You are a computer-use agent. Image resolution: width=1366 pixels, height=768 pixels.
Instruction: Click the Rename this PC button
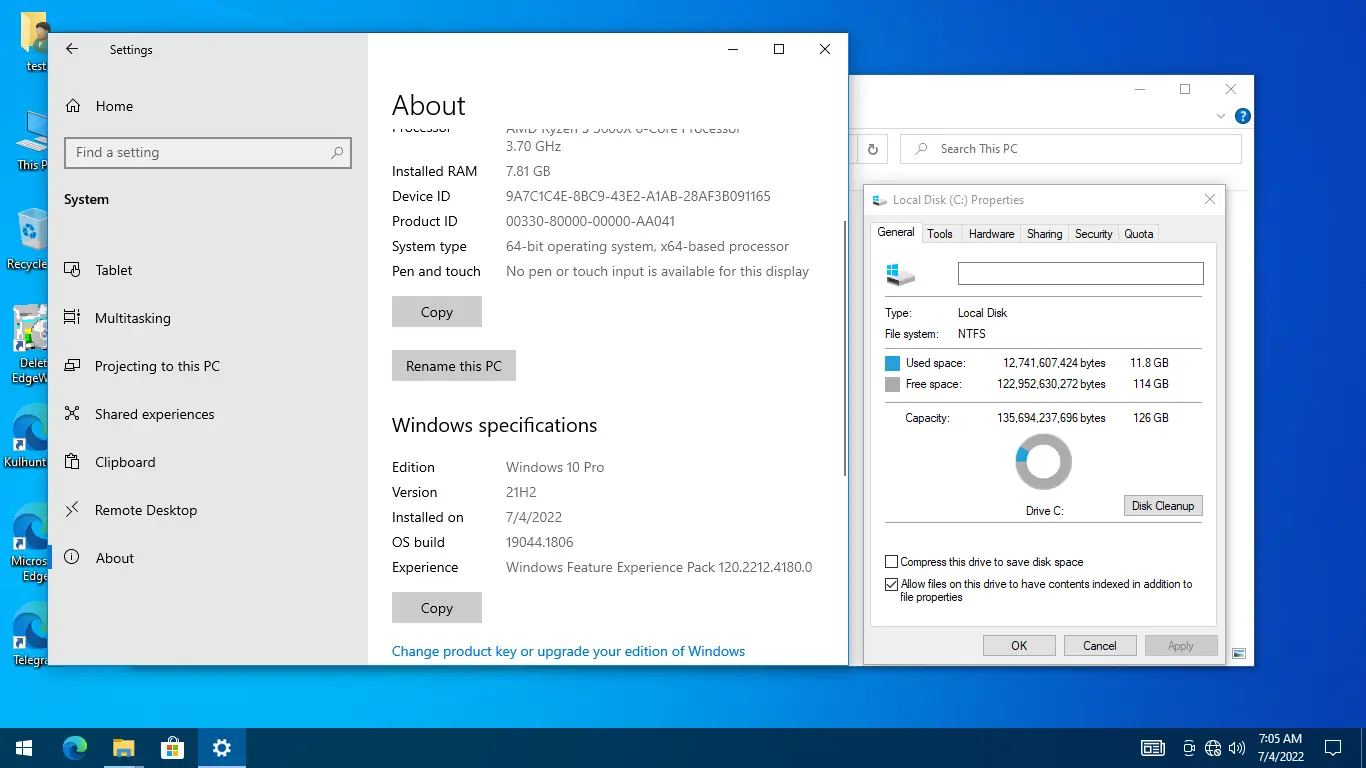pos(453,365)
